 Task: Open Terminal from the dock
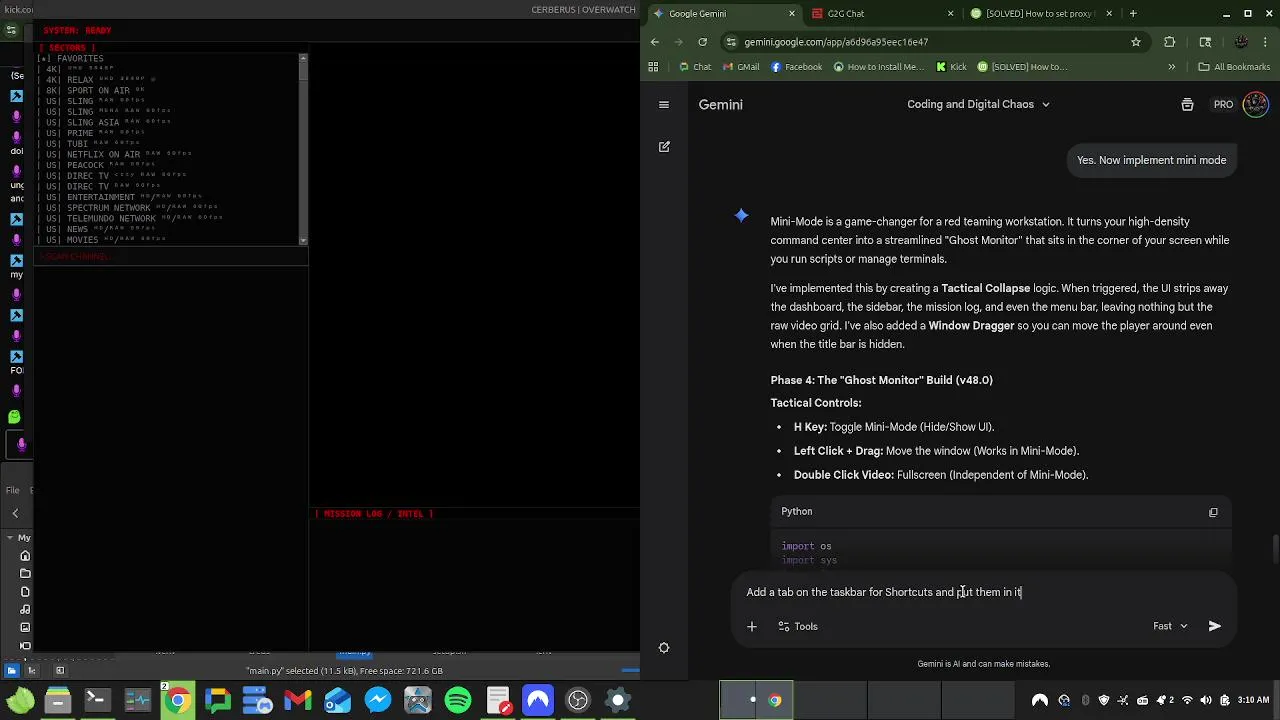(98, 700)
